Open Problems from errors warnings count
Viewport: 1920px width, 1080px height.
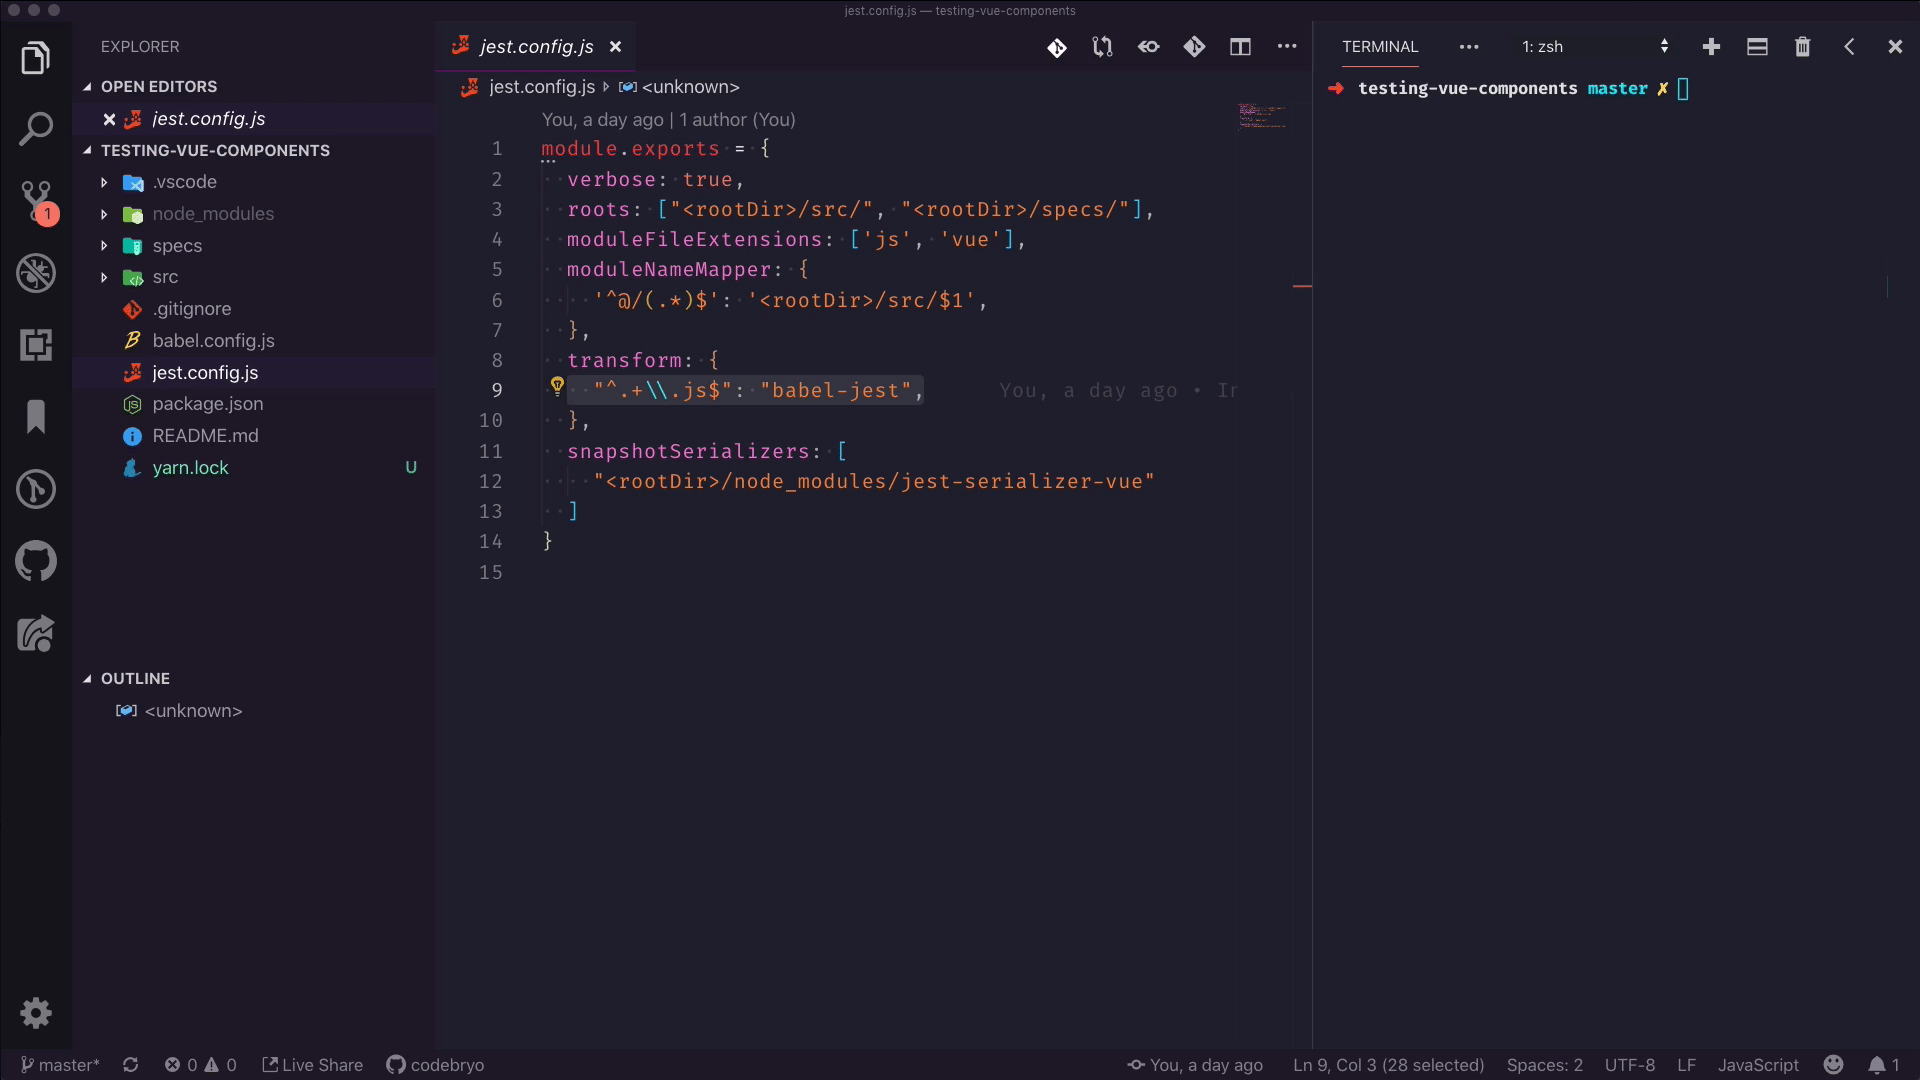tap(200, 1065)
